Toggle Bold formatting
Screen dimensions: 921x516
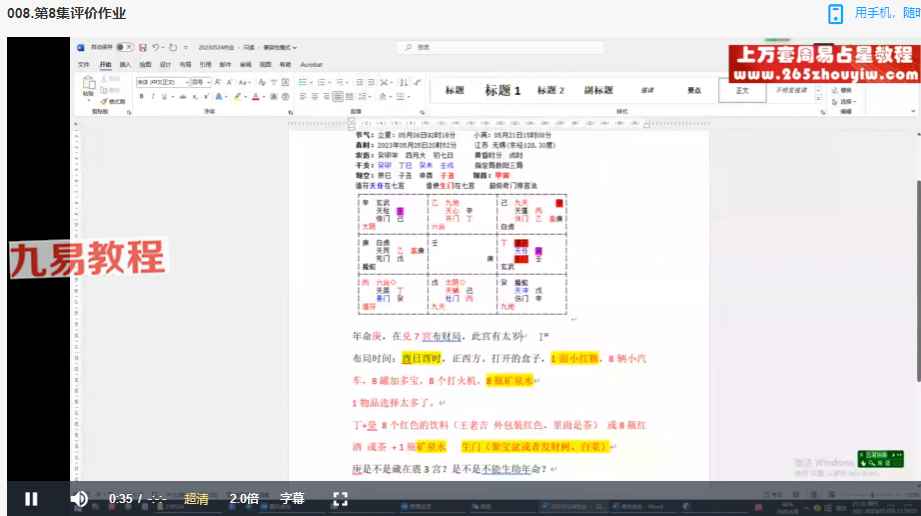[142, 96]
